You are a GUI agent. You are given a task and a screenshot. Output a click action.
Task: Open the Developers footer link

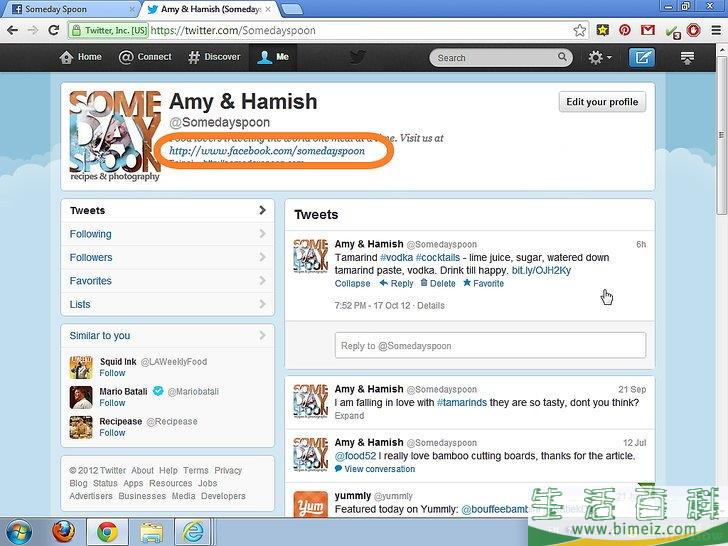pos(223,496)
